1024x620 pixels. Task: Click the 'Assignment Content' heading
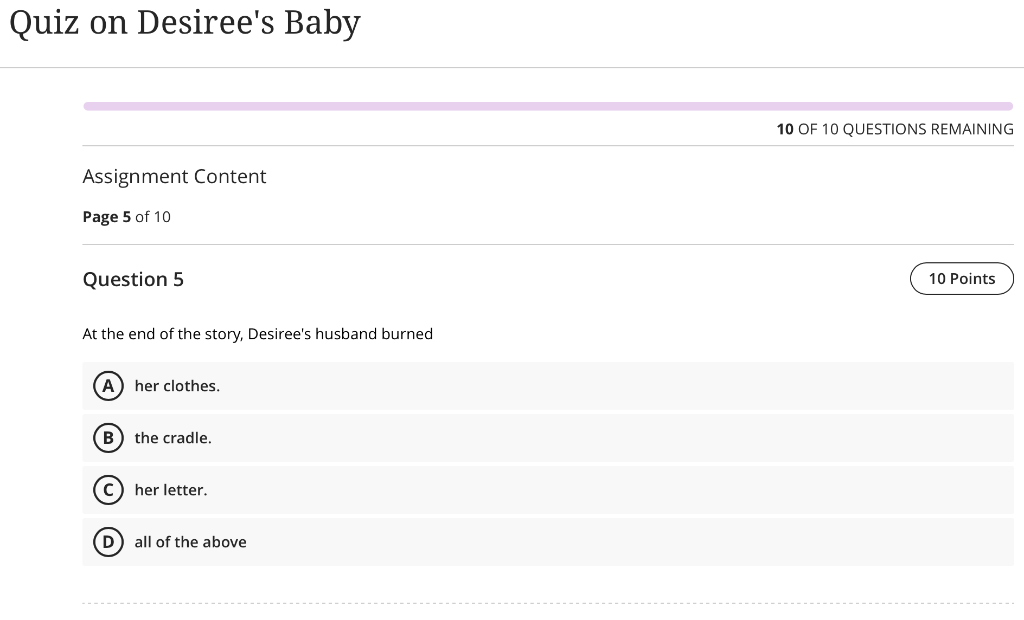(174, 176)
